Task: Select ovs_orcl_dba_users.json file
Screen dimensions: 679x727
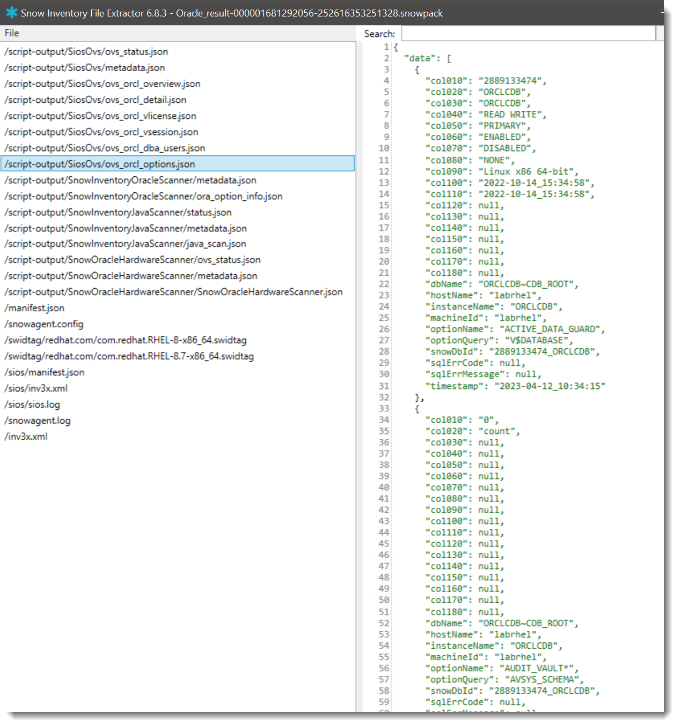Action: pyautogui.click(x=104, y=148)
